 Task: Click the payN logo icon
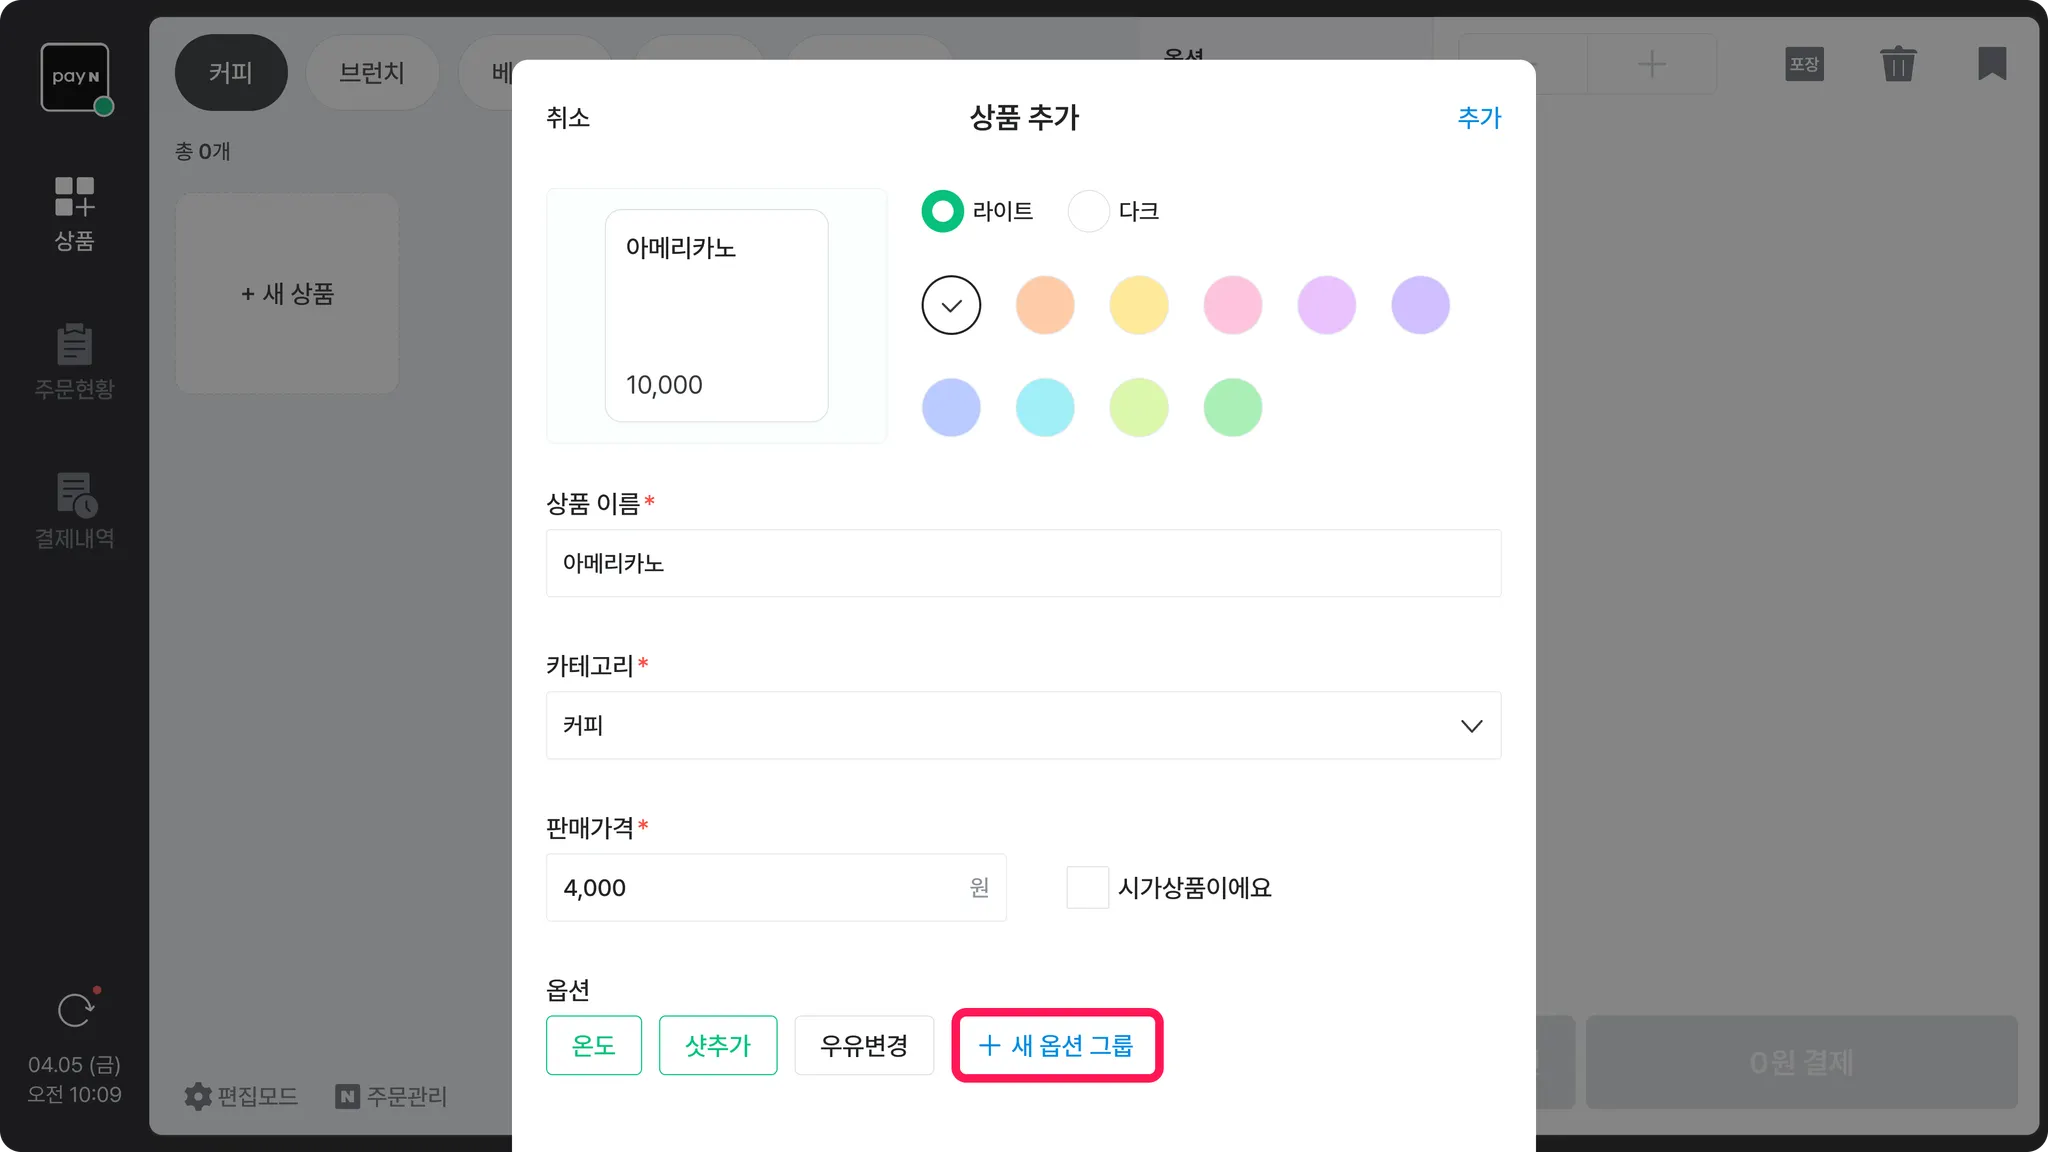point(75,77)
